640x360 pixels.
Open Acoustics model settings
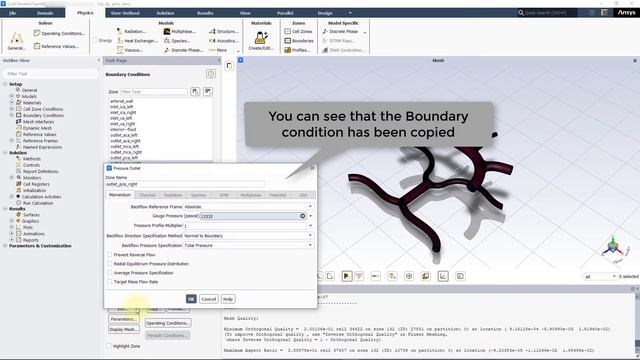[x=224, y=41]
